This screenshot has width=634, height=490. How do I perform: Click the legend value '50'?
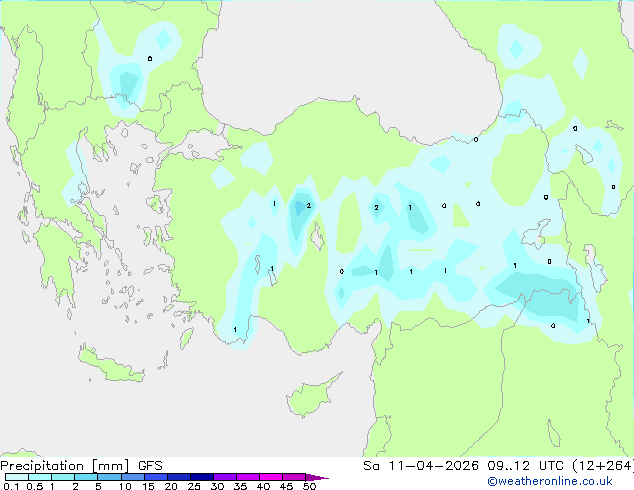pyautogui.click(x=309, y=486)
